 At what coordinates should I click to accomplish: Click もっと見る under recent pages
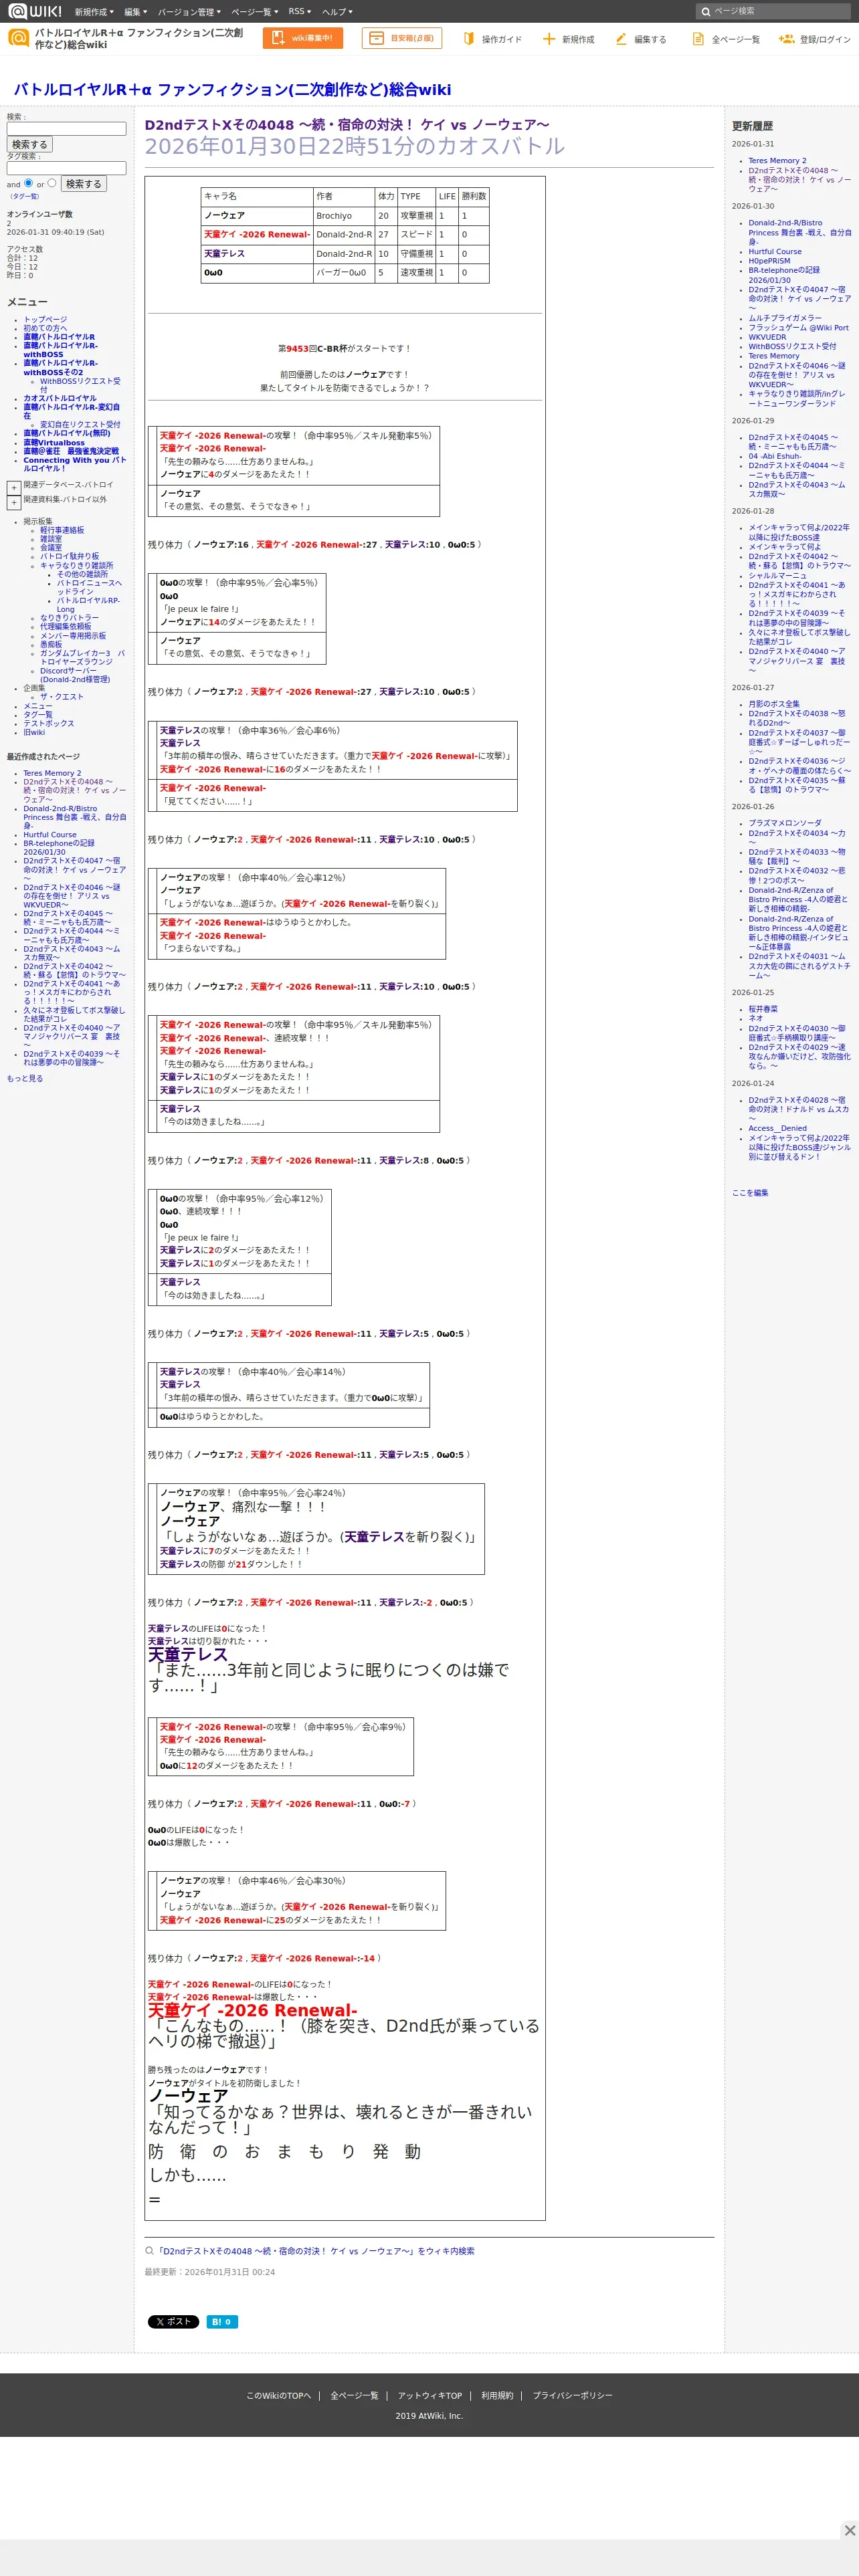click(25, 1078)
